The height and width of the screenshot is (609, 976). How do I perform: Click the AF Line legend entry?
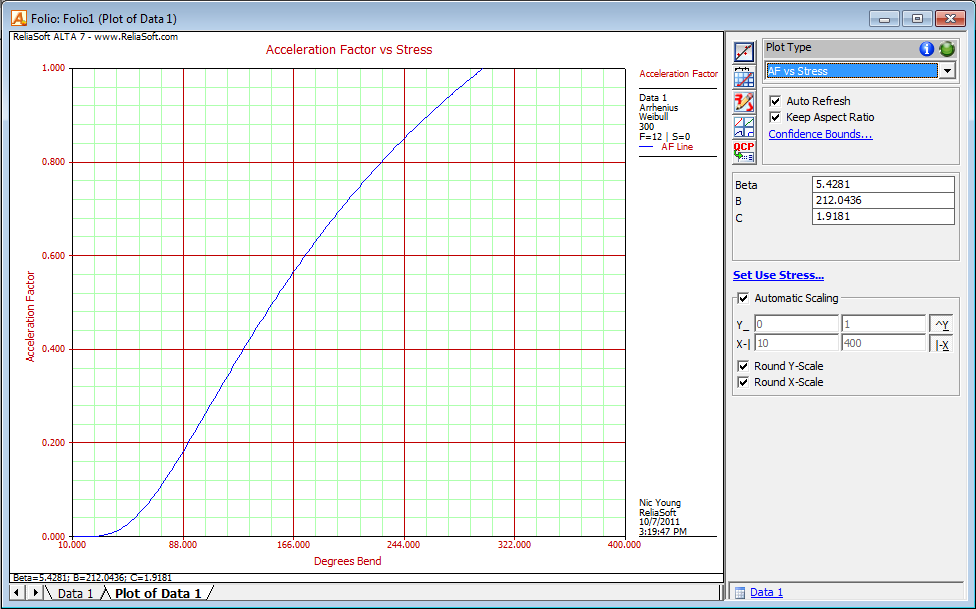(x=677, y=147)
